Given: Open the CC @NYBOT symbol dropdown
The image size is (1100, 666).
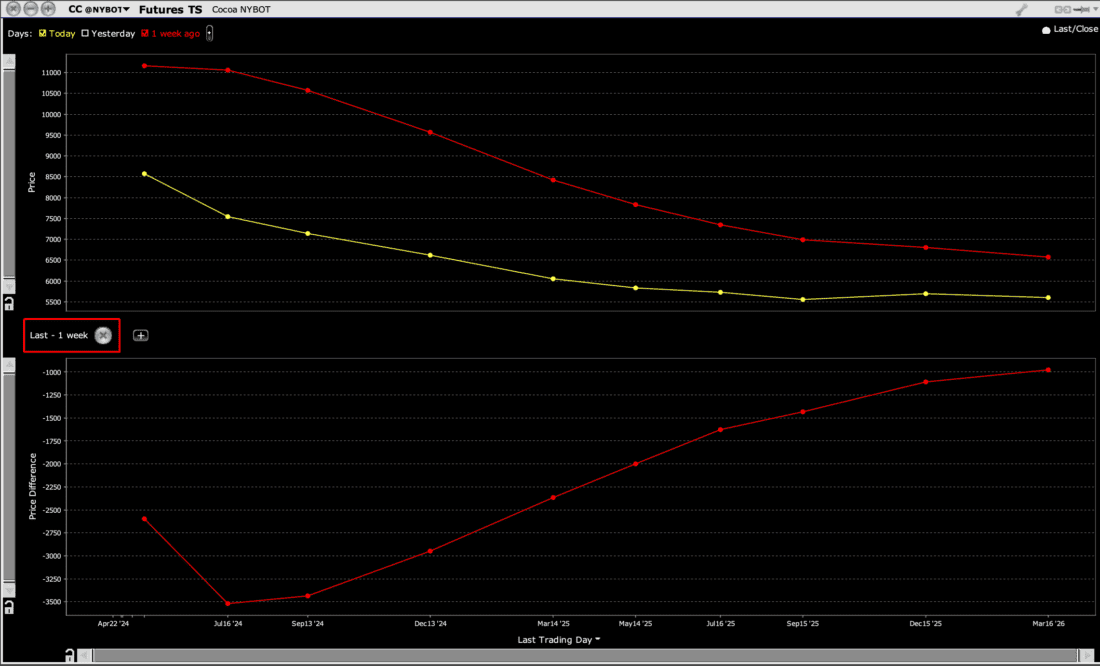Looking at the screenshot, I should [x=126, y=9].
